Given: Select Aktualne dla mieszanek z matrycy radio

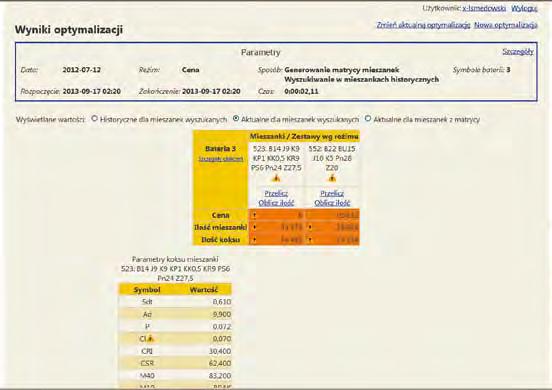Looking at the screenshot, I should tap(368, 119).
